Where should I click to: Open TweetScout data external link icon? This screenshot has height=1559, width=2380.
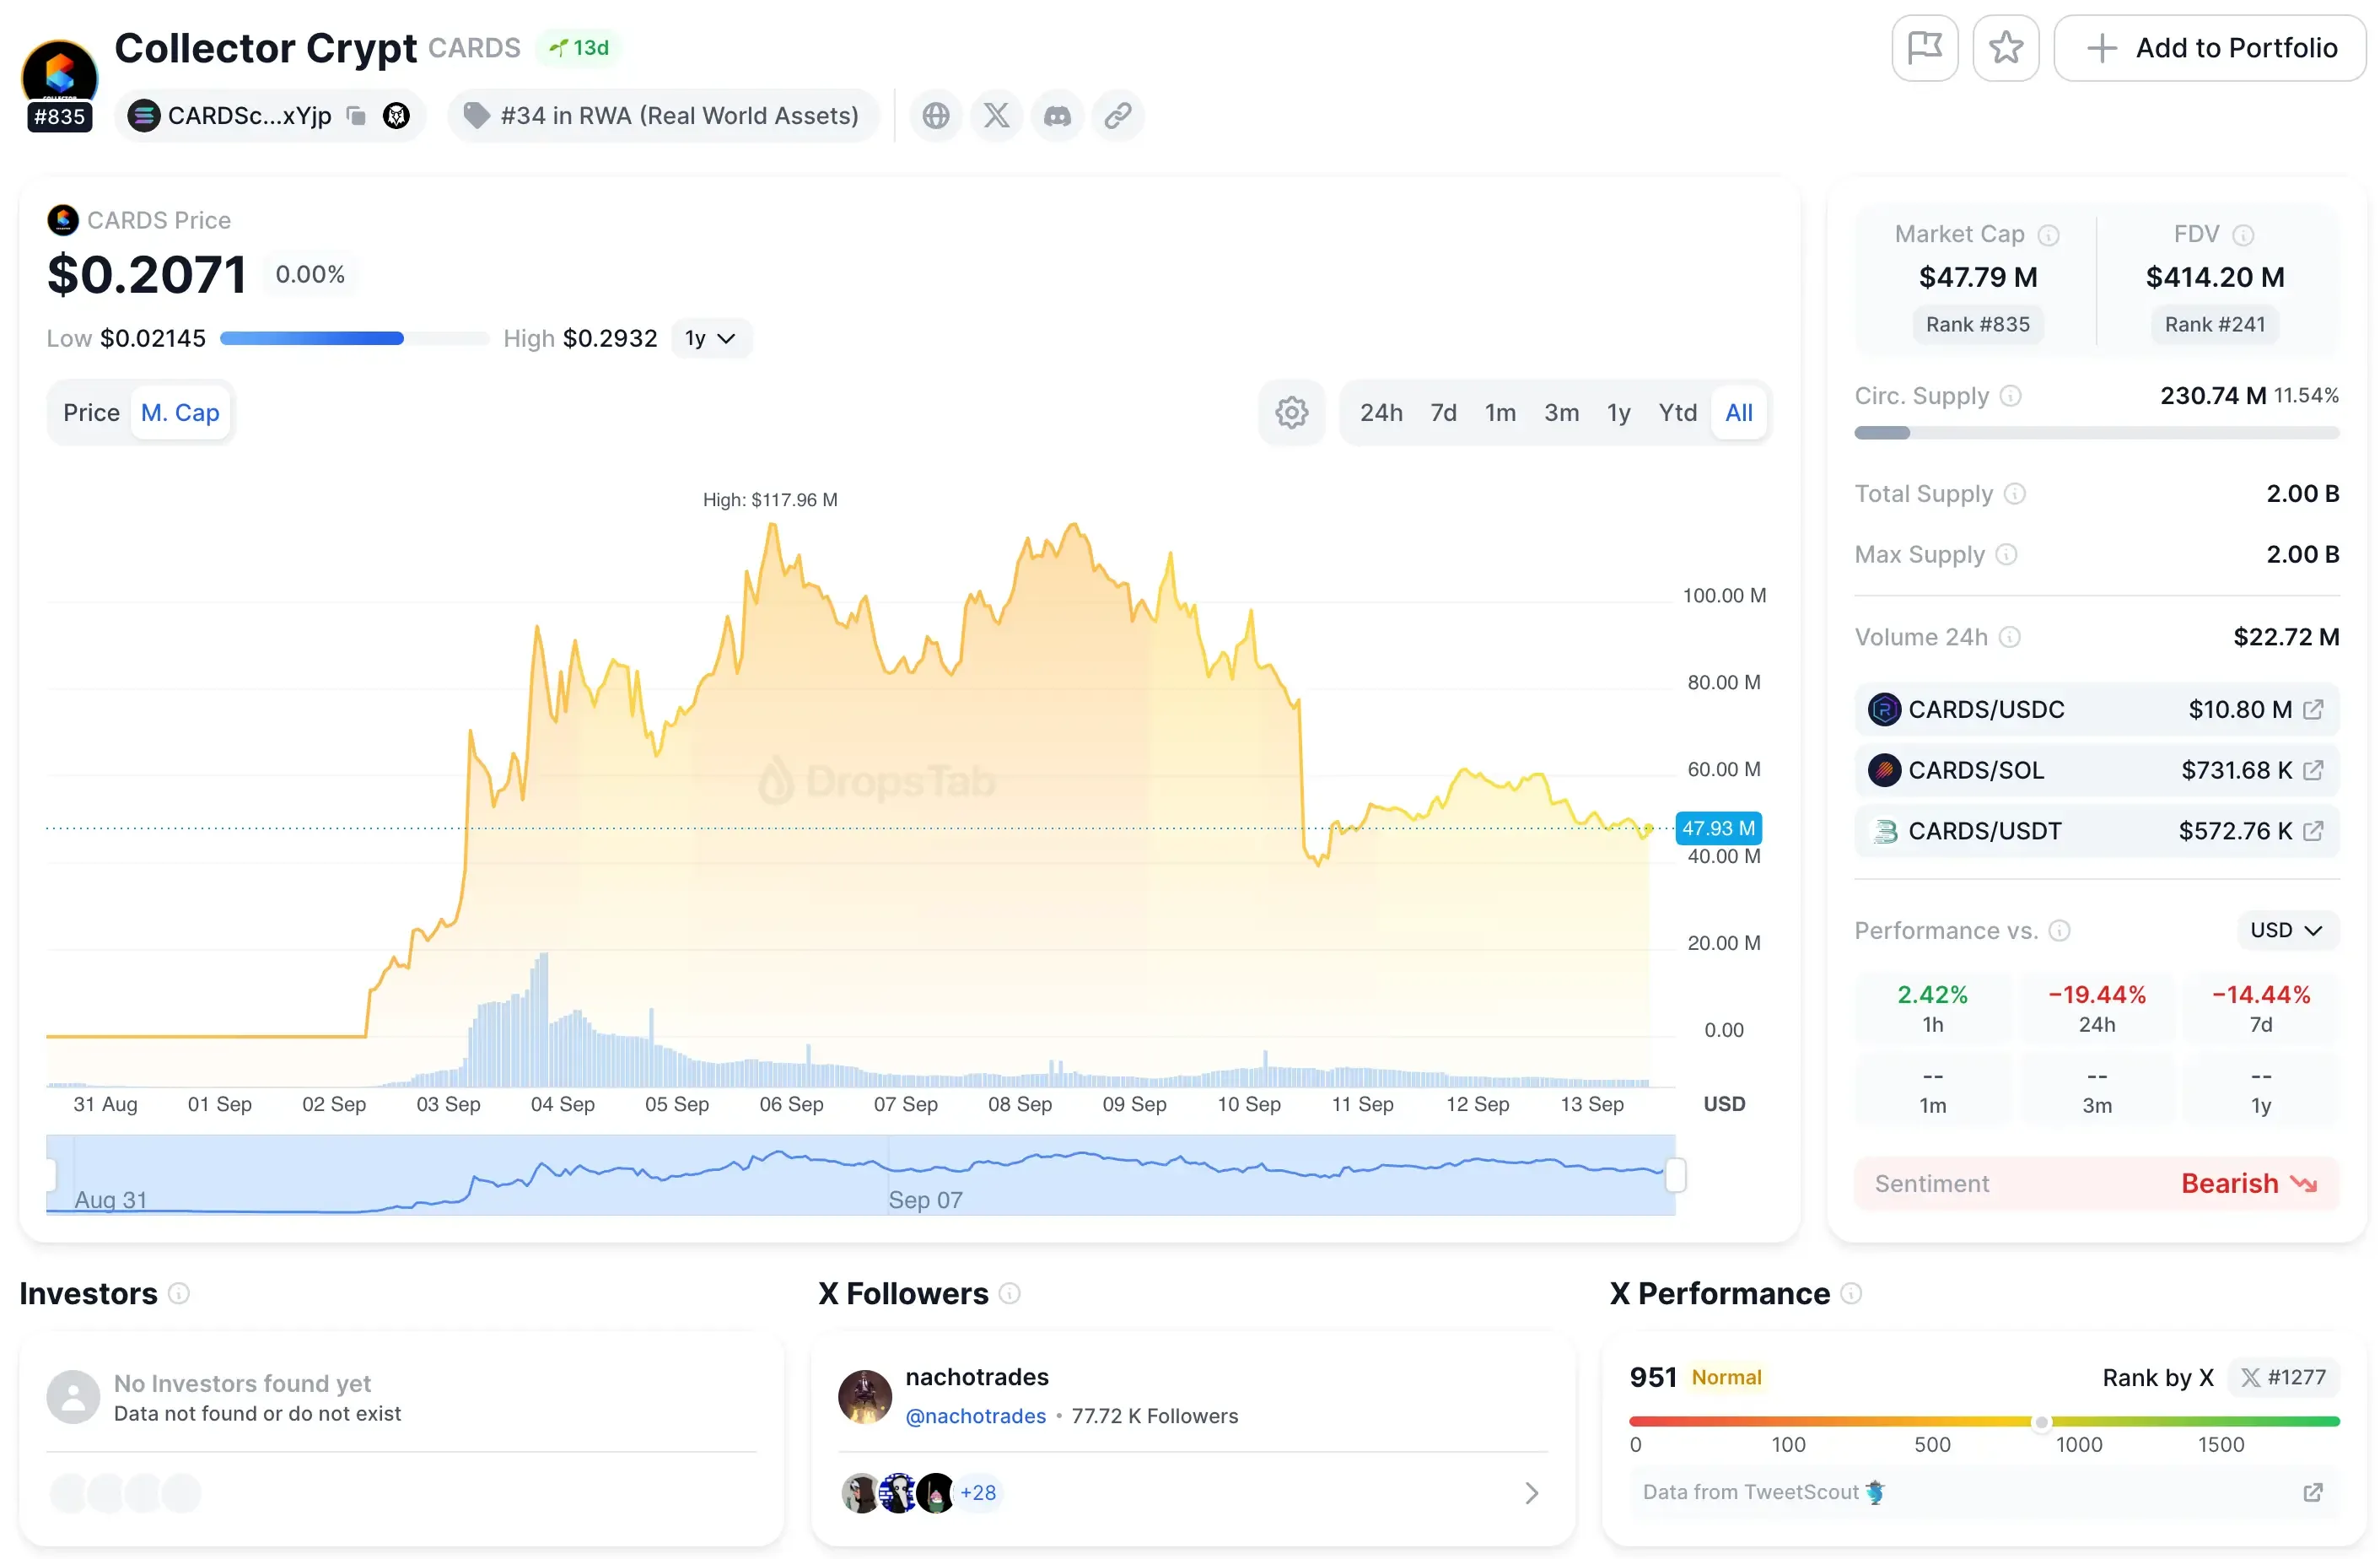tap(2312, 1492)
